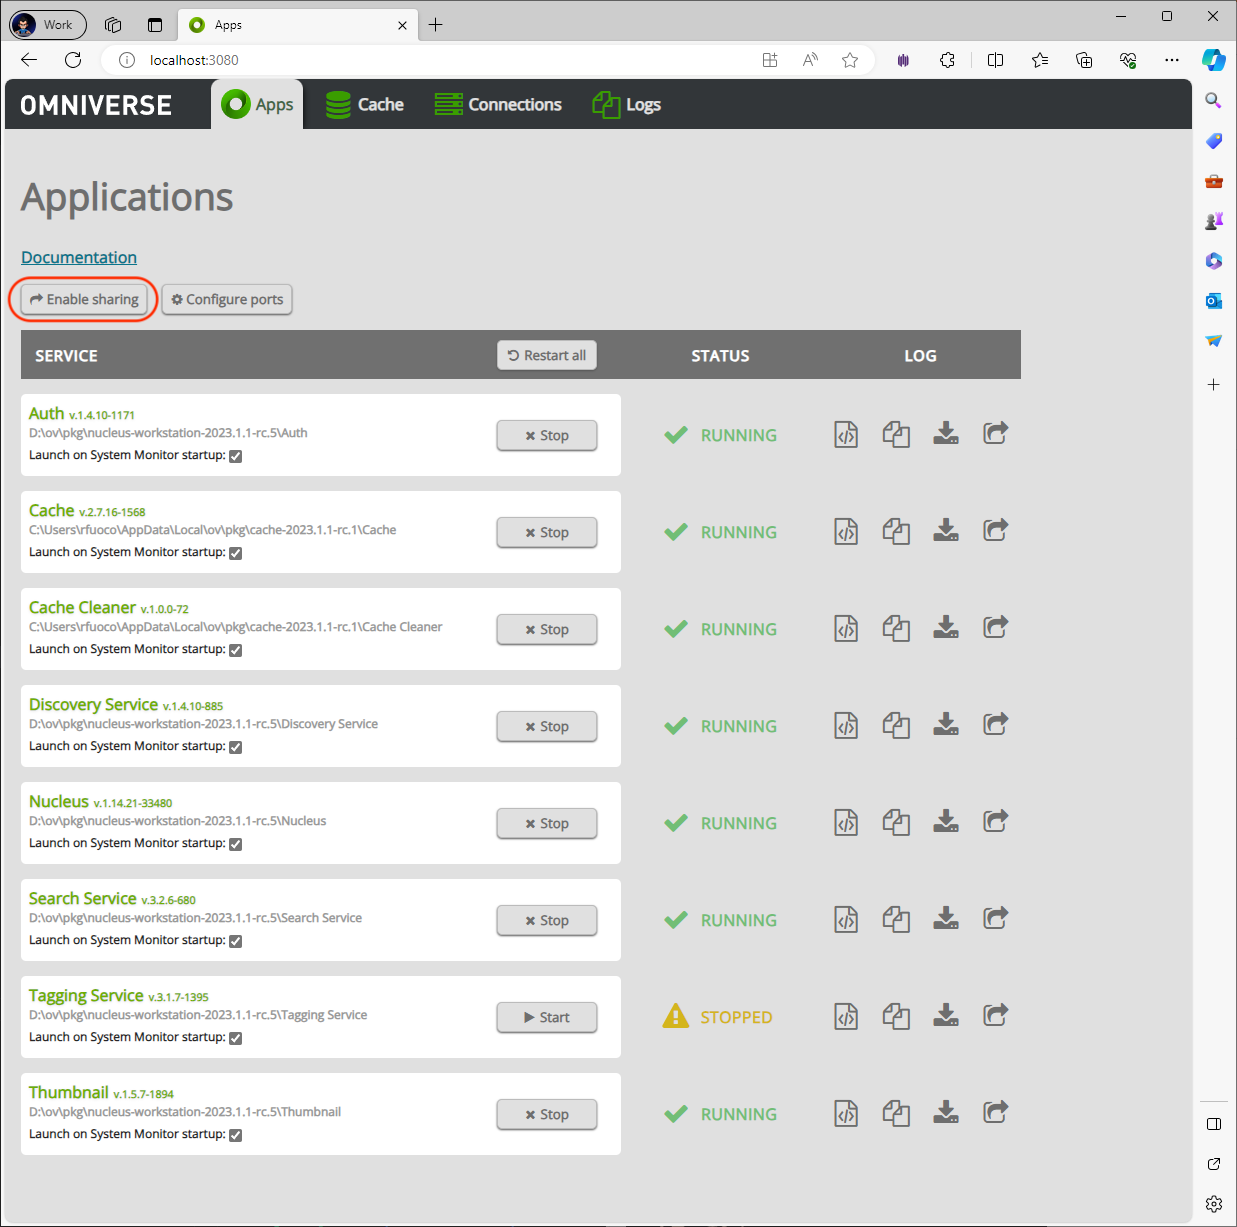
Task: Open Discovery Service log file icon
Action: click(x=846, y=726)
